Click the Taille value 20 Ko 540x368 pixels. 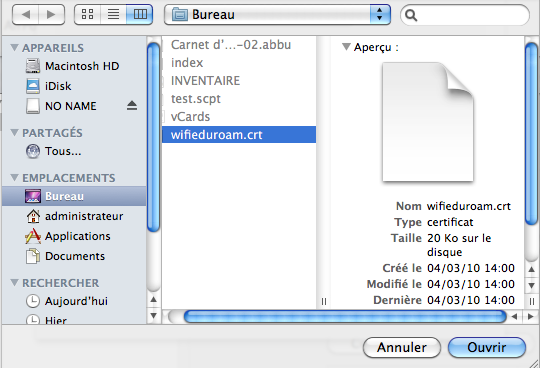click(459, 245)
